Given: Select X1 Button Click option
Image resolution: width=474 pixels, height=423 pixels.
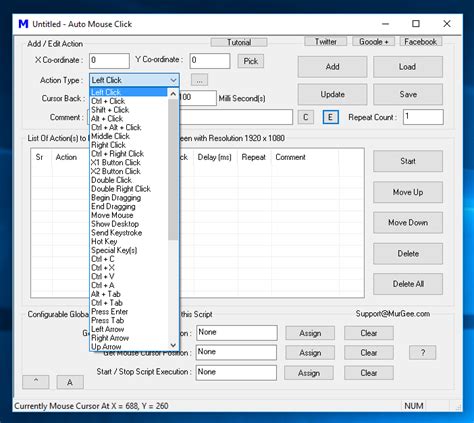Looking at the screenshot, I should [129, 162].
